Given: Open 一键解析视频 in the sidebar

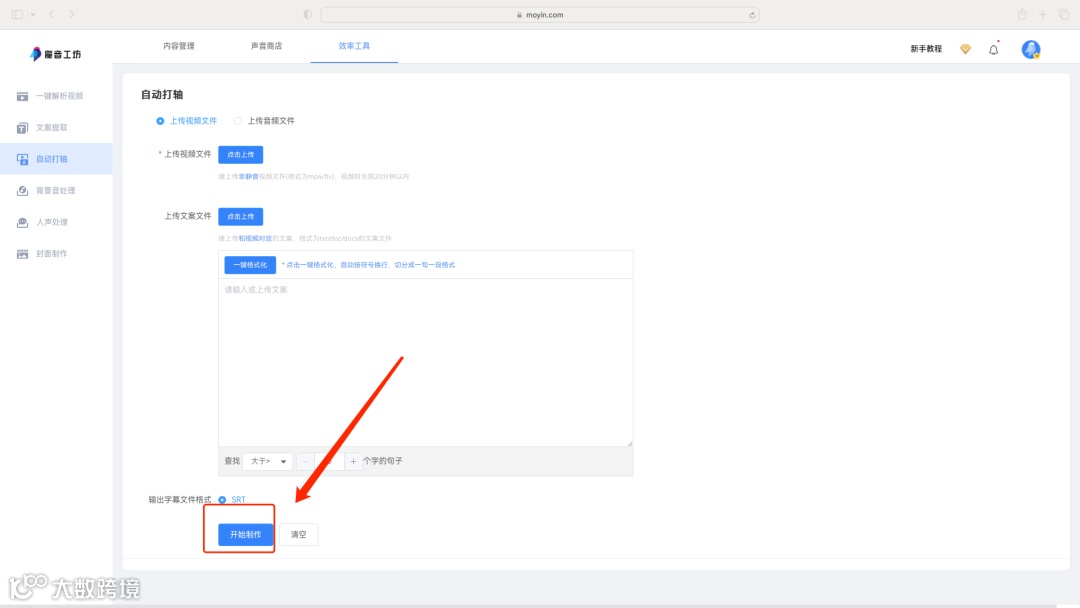Looking at the screenshot, I should click(x=59, y=96).
